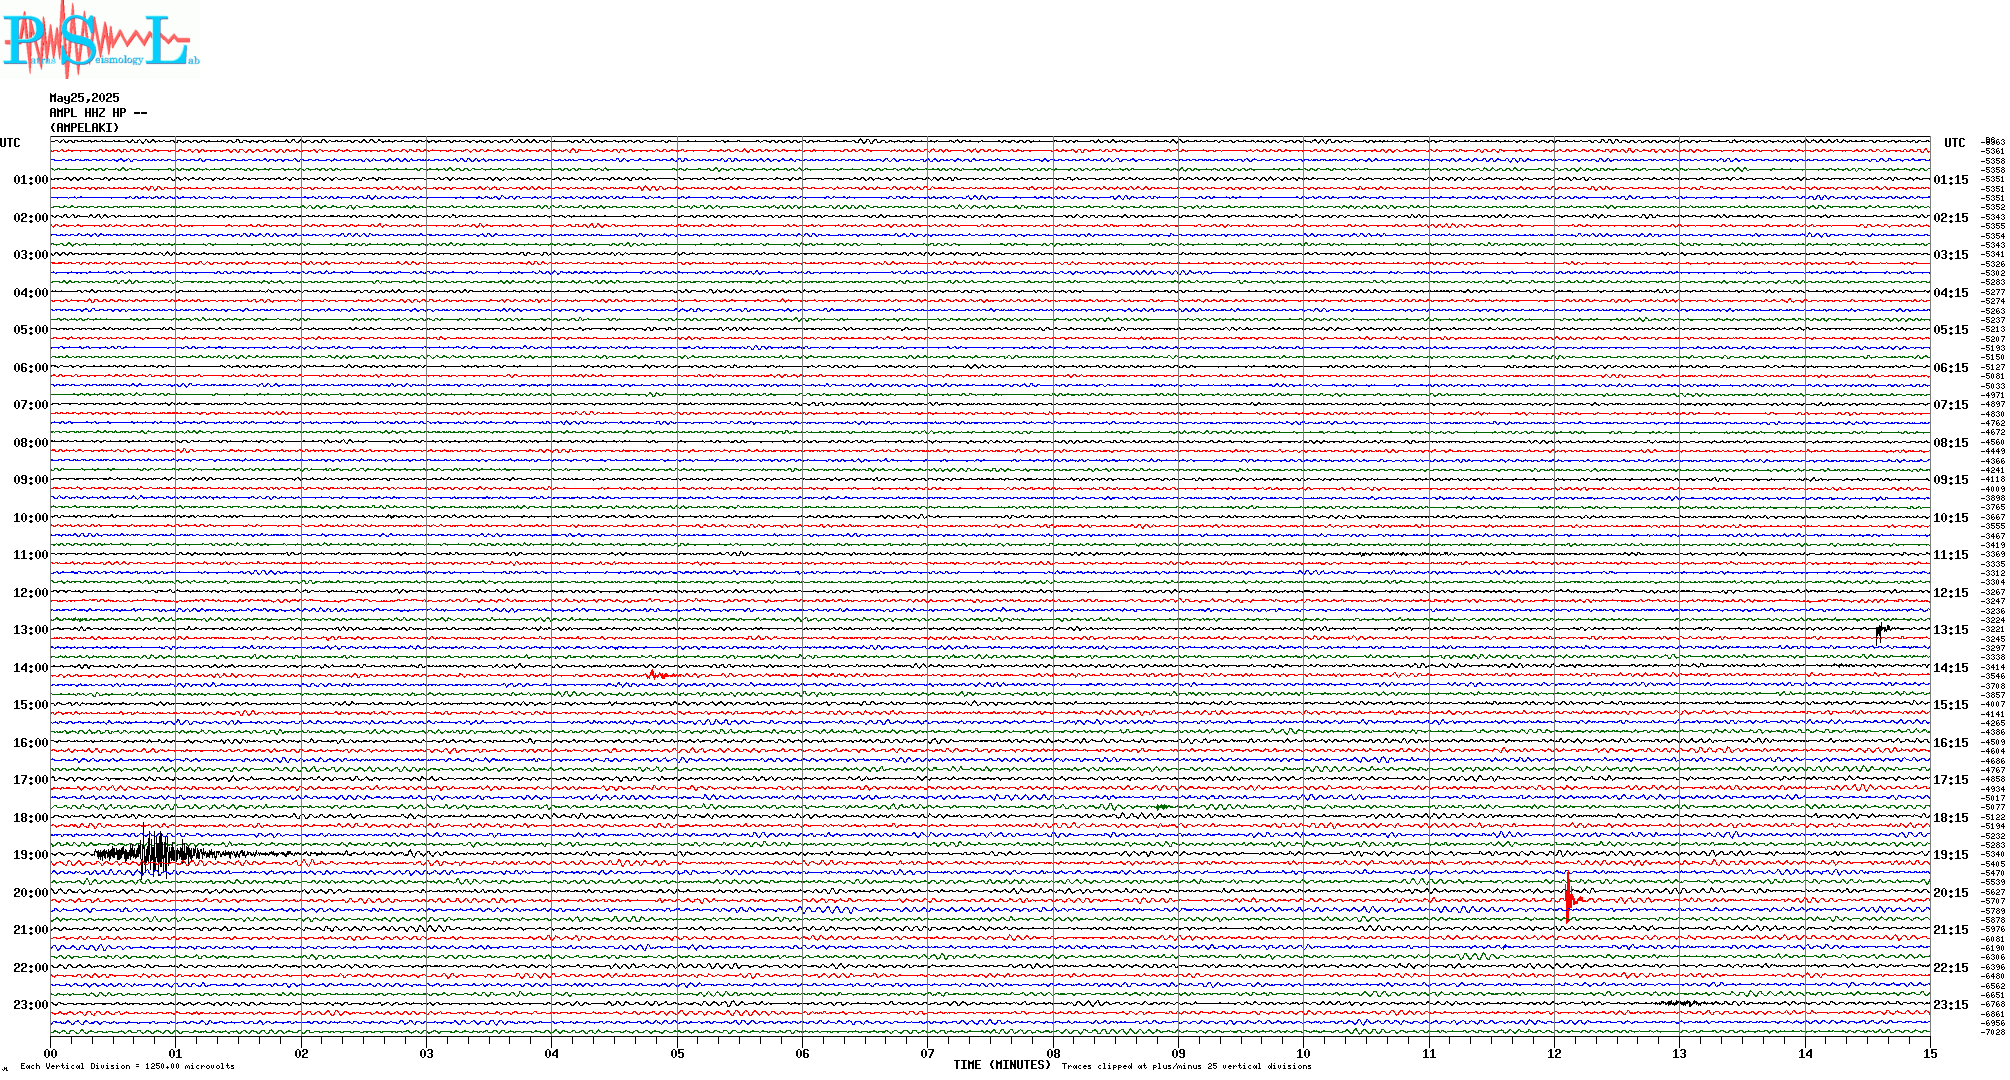Click the (AMPELAKI) station name
The image size is (2010, 1080).
[x=84, y=128]
